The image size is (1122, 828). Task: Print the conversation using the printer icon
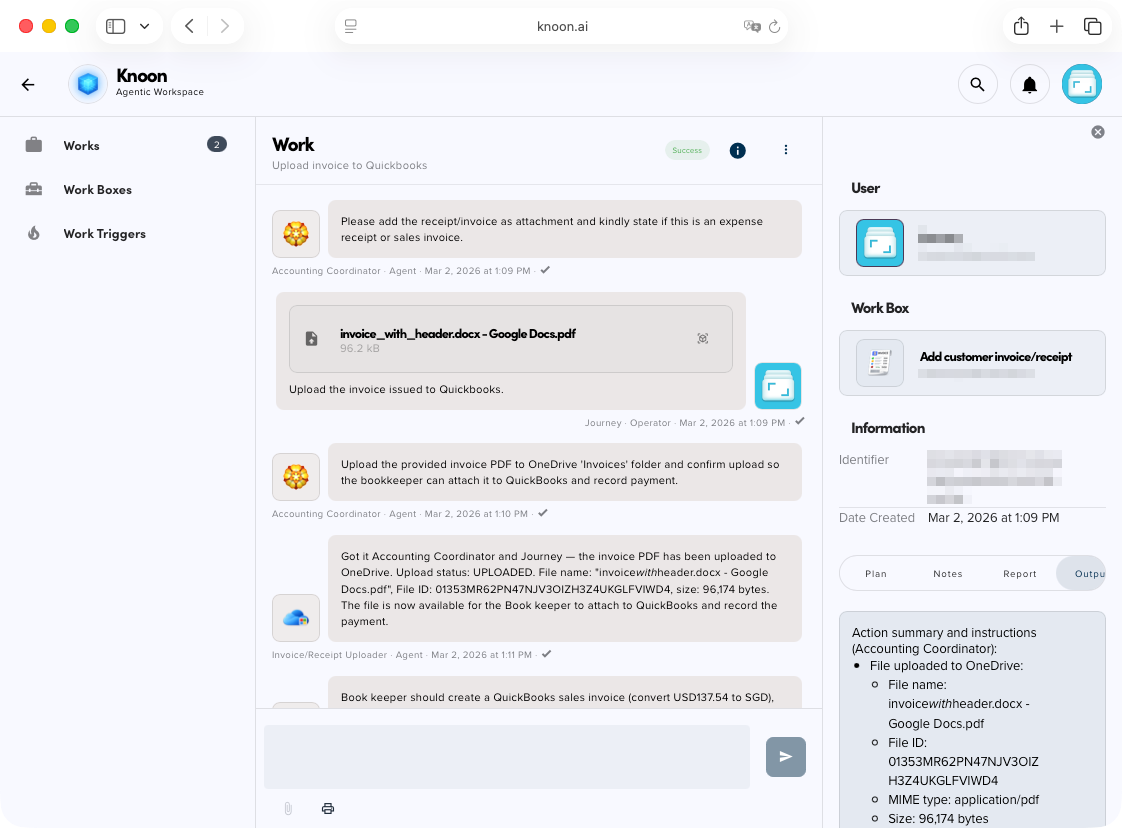point(328,808)
